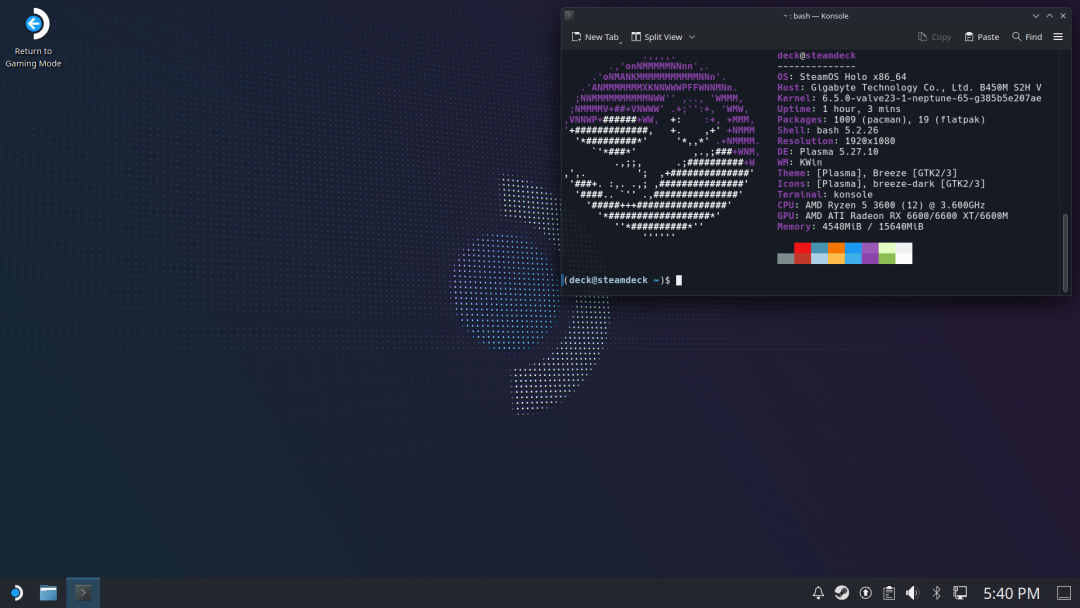The width and height of the screenshot is (1080, 608).
Task: Click the Steam tray icon
Action: (x=842, y=593)
